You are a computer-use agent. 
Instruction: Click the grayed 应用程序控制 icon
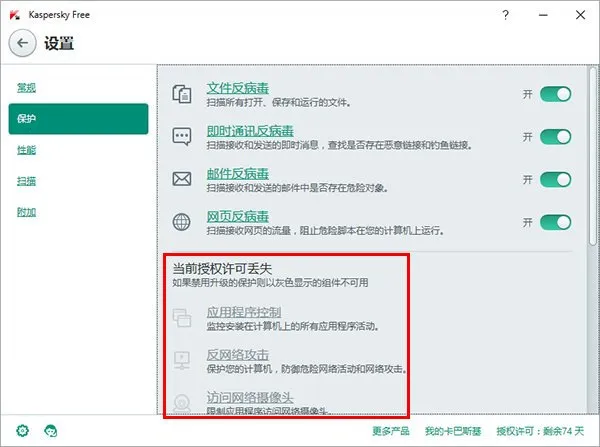point(182,318)
